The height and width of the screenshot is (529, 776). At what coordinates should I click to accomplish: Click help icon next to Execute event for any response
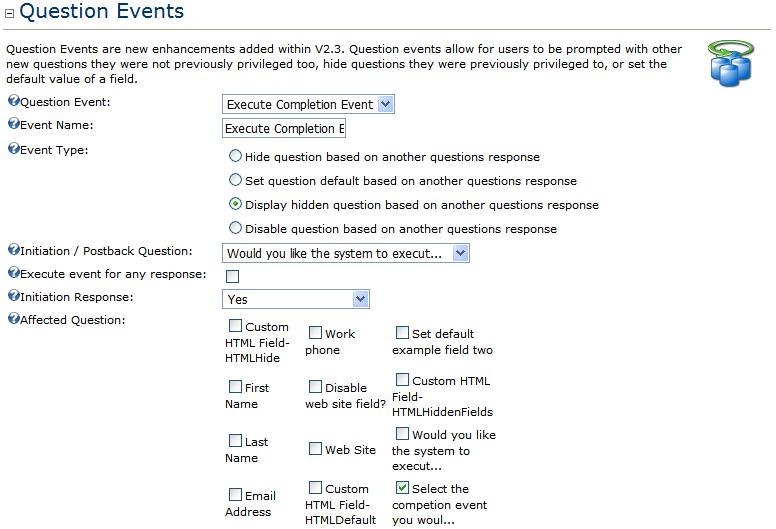pos(13,273)
